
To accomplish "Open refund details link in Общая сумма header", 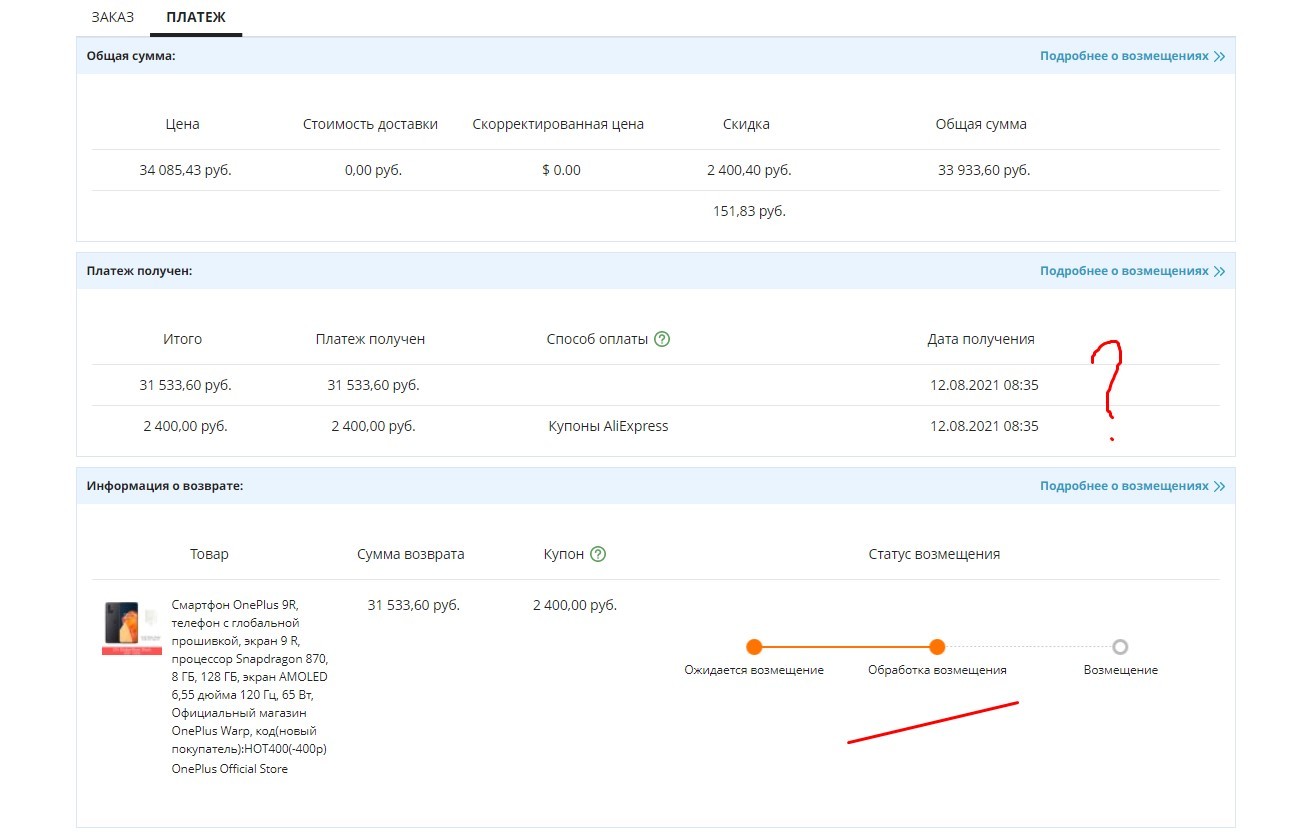I will (x=1132, y=56).
